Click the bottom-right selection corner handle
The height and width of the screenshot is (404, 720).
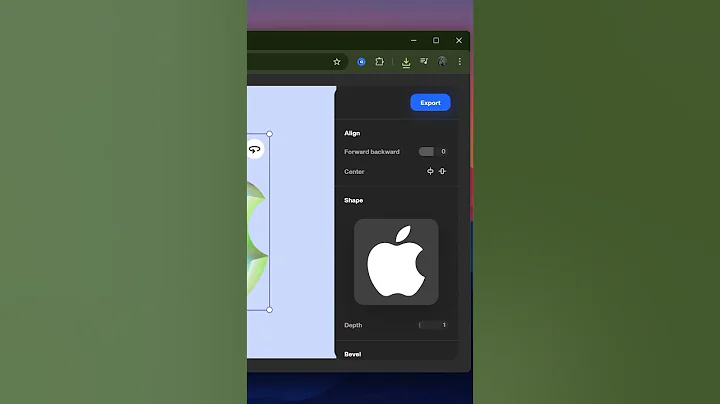tap(270, 310)
